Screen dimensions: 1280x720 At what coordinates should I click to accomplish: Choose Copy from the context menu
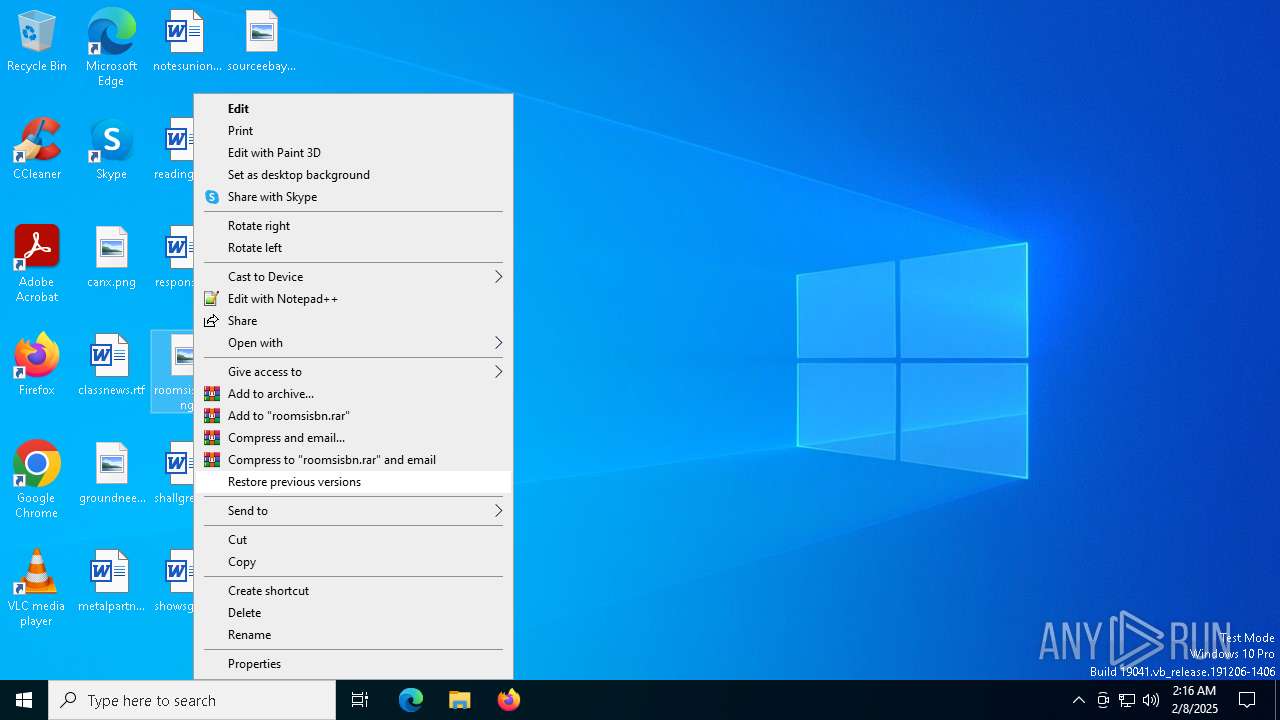pyautogui.click(x=353, y=562)
